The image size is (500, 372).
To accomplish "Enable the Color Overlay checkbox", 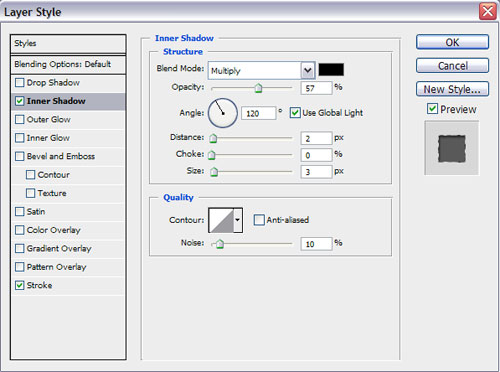I will coord(20,230).
